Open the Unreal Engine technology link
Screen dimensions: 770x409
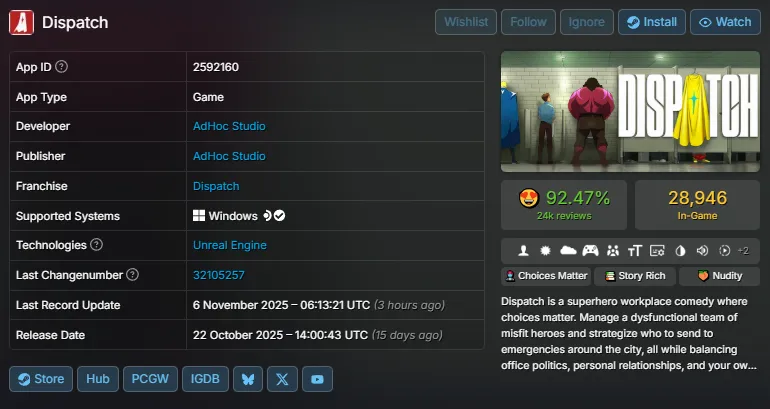click(x=230, y=245)
